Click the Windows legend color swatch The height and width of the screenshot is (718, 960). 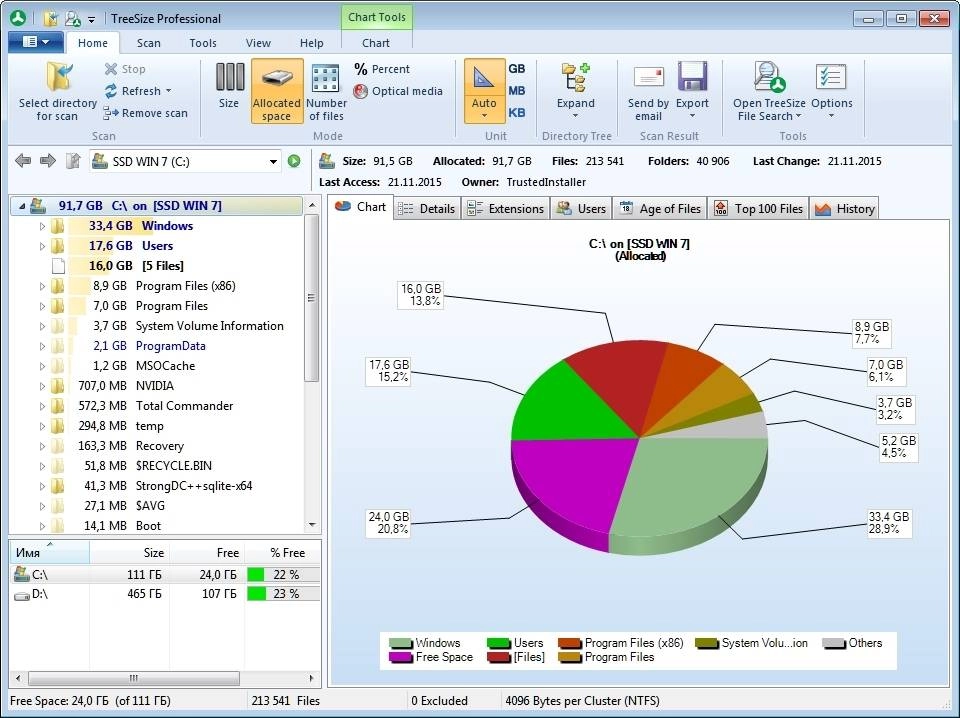click(400, 643)
